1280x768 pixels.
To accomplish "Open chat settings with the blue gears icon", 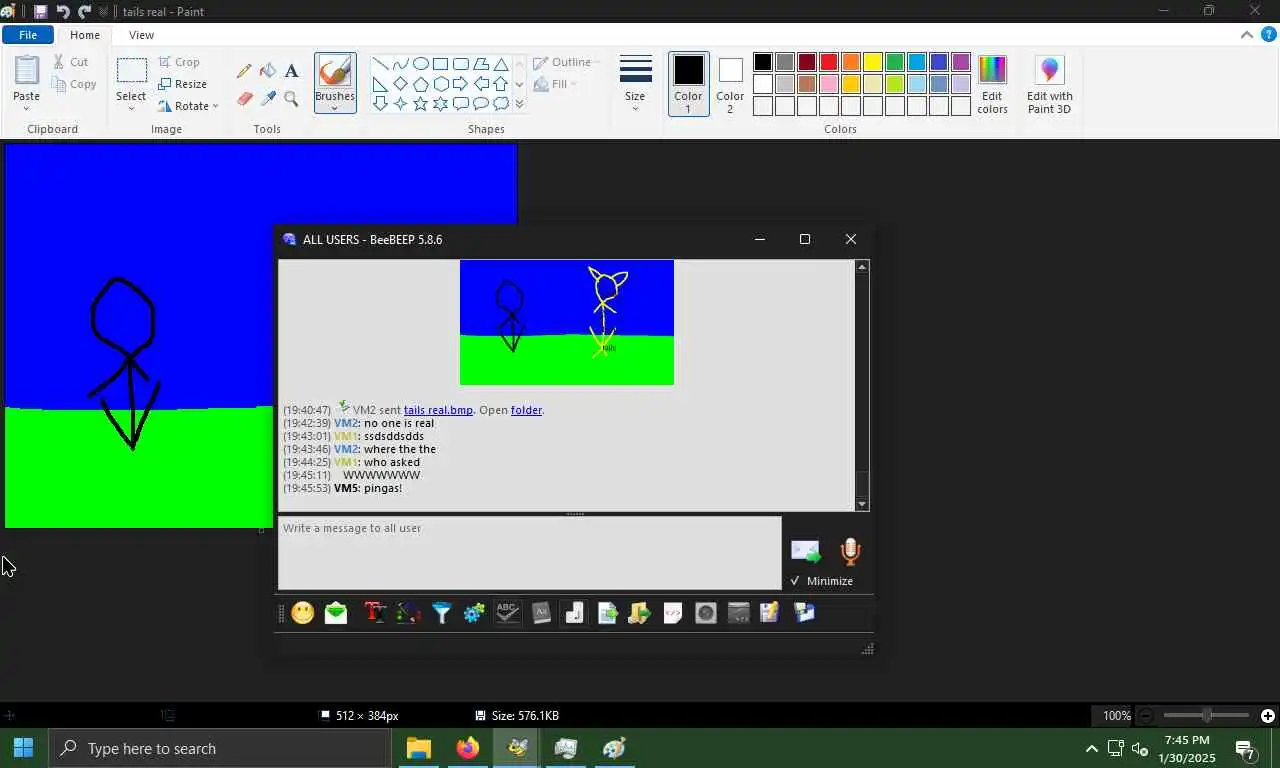I will point(474,613).
